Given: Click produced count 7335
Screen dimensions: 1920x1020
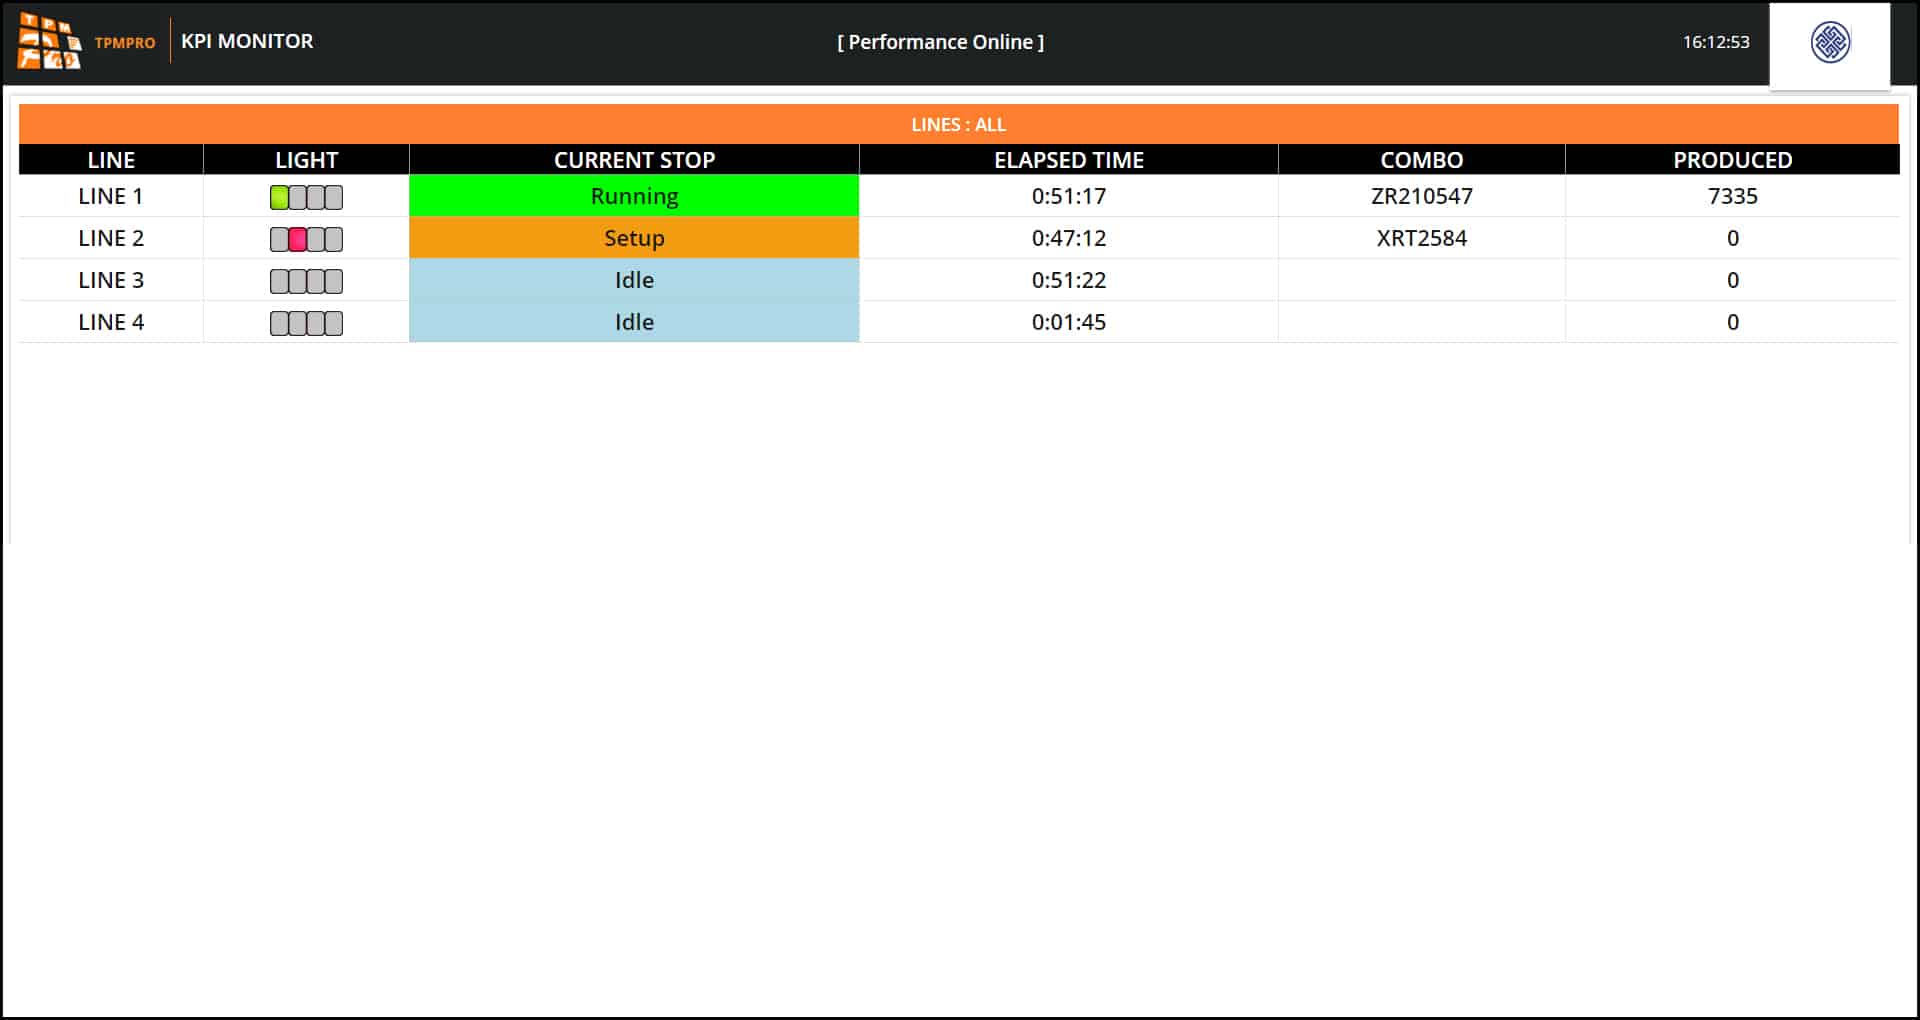Looking at the screenshot, I should click(x=1732, y=196).
